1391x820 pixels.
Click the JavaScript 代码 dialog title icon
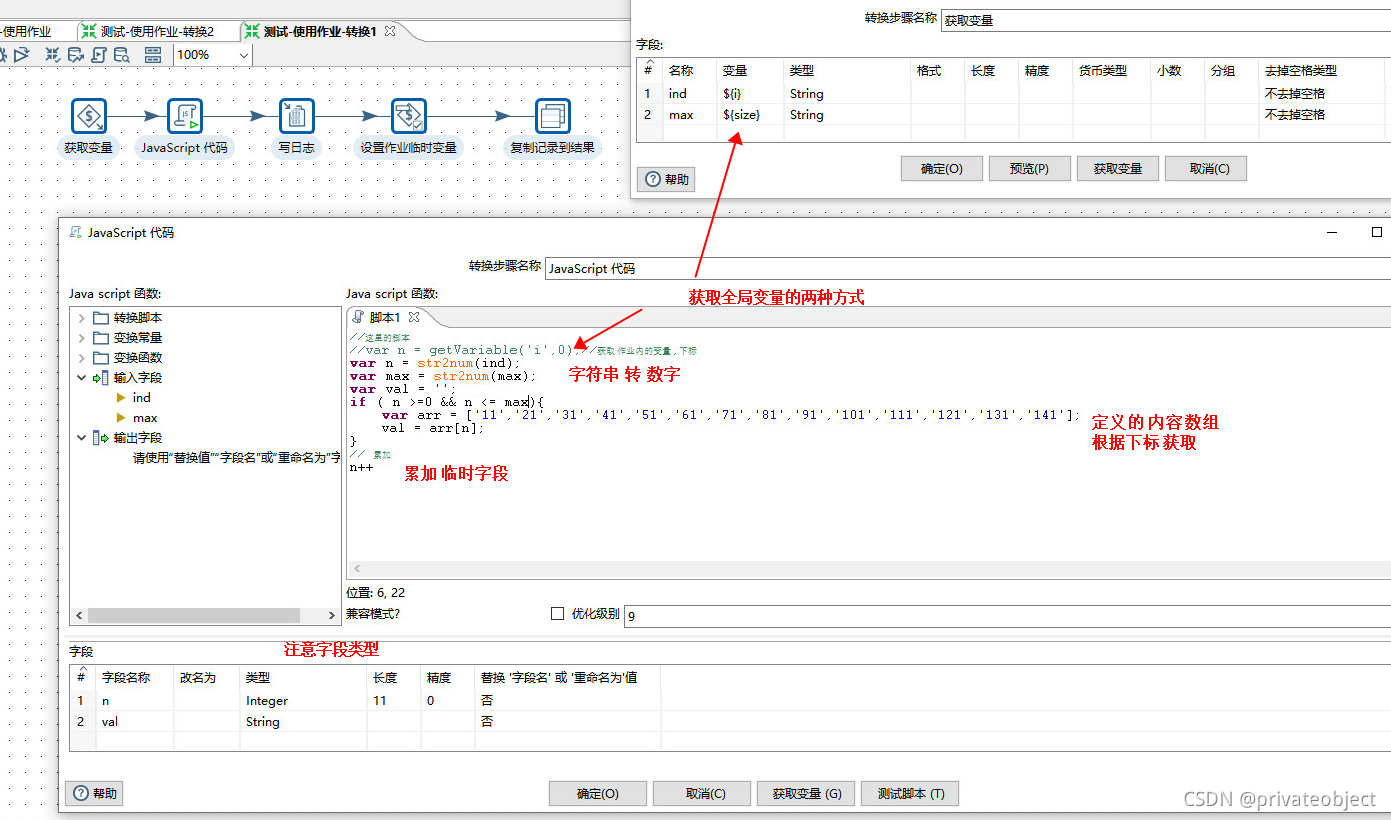pos(75,232)
